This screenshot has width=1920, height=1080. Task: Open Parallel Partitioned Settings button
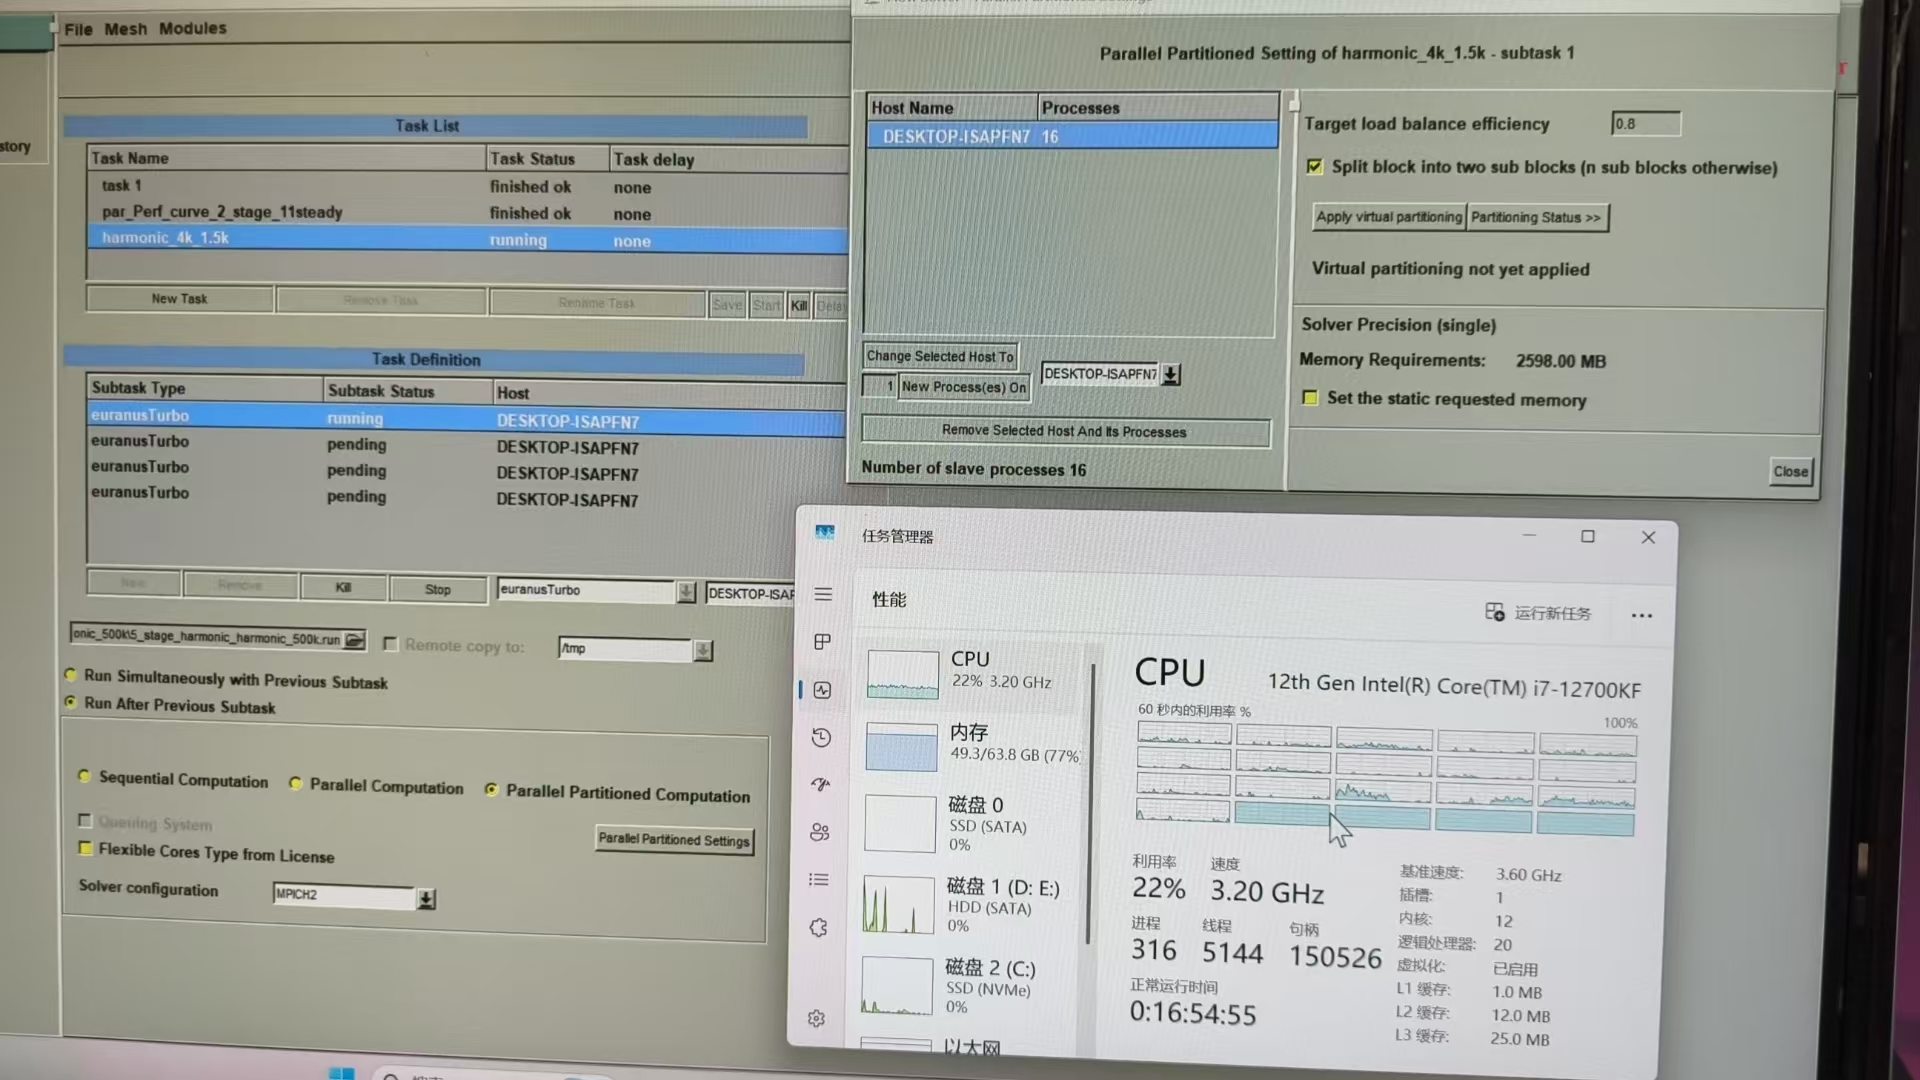674,840
